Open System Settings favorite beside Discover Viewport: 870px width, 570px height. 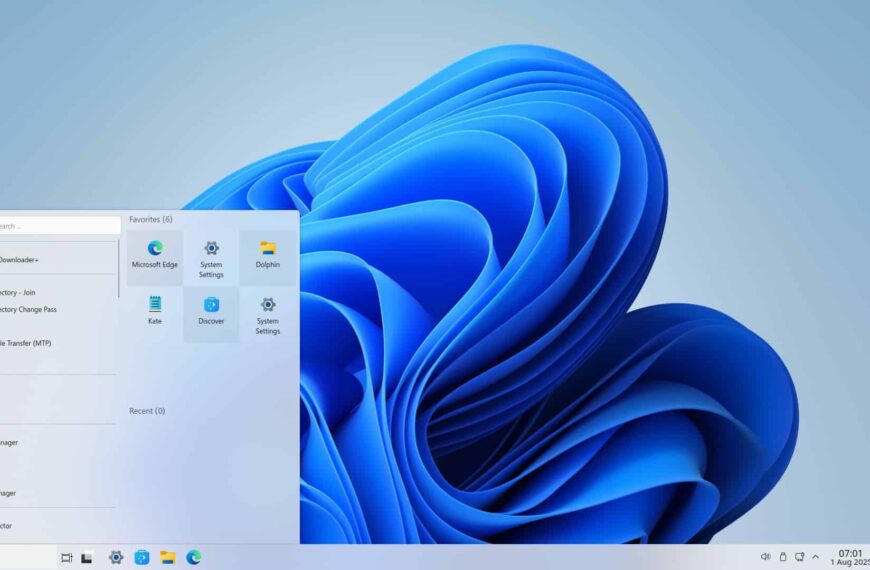(x=267, y=314)
